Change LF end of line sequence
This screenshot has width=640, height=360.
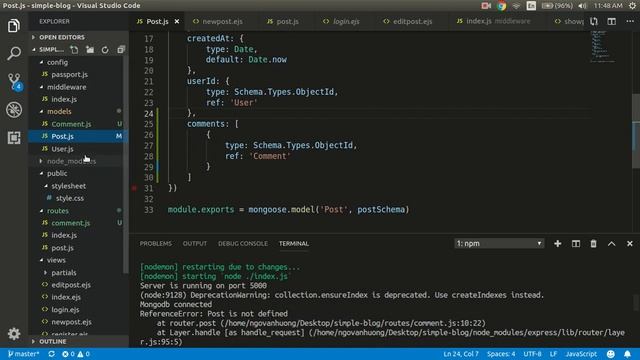[553, 354]
